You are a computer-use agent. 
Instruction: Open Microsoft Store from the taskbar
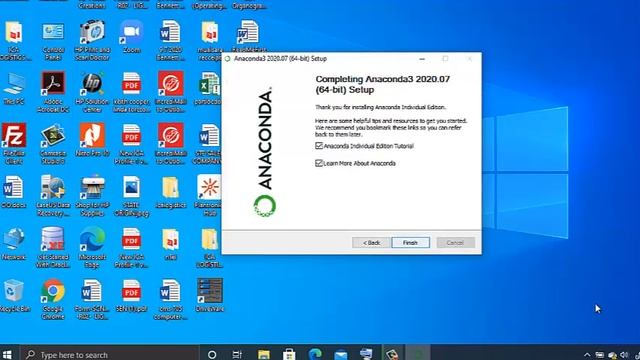[x=289, y=354]
